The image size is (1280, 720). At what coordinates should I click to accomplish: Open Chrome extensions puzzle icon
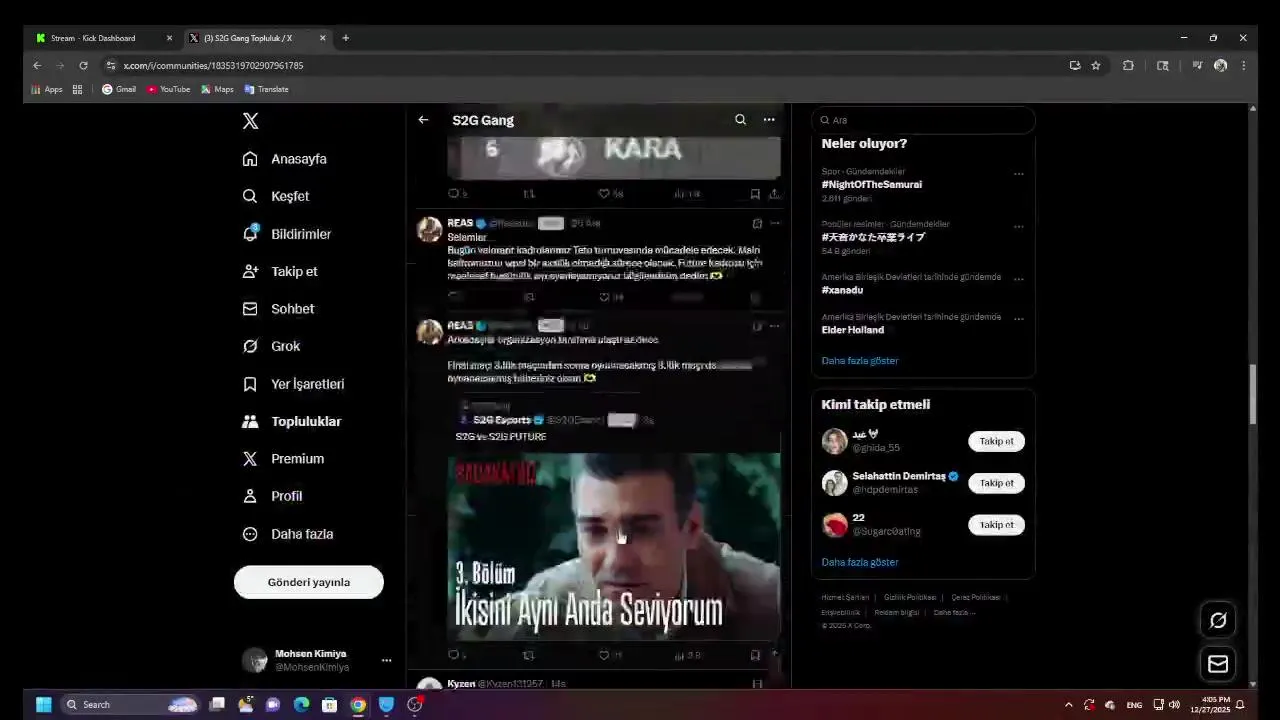point(1128,65)
